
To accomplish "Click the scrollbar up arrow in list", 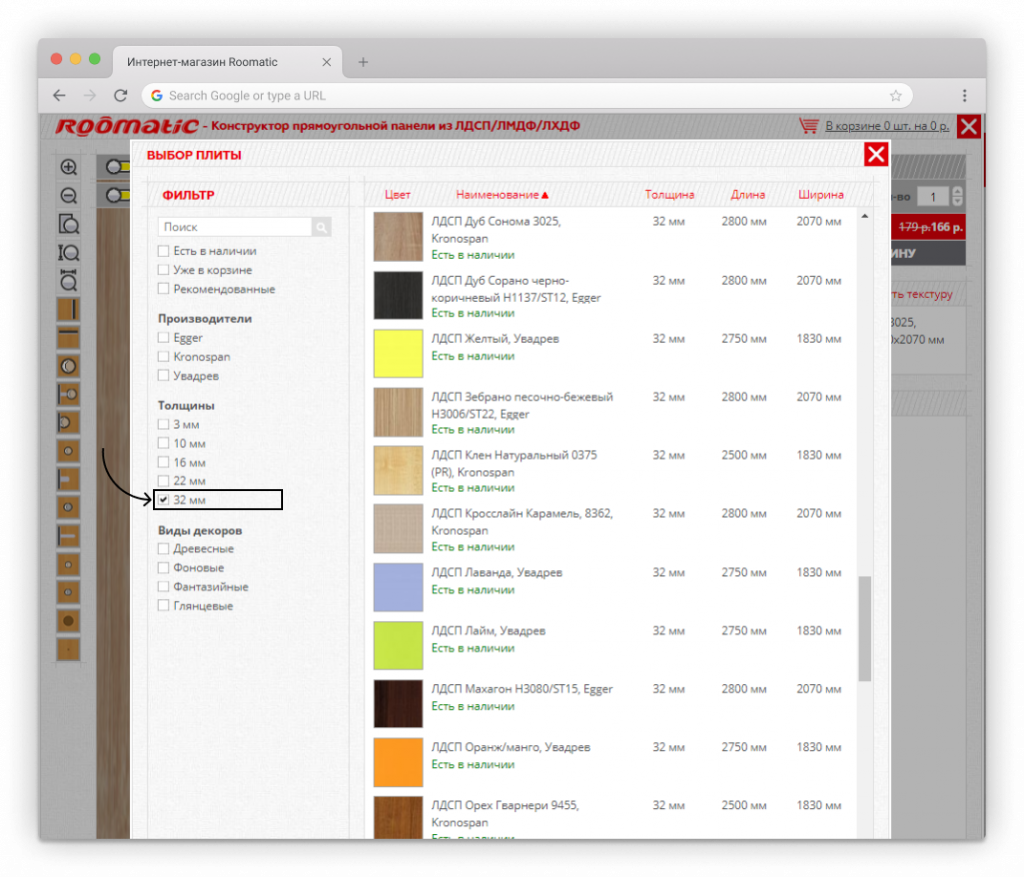I will 864,216.
